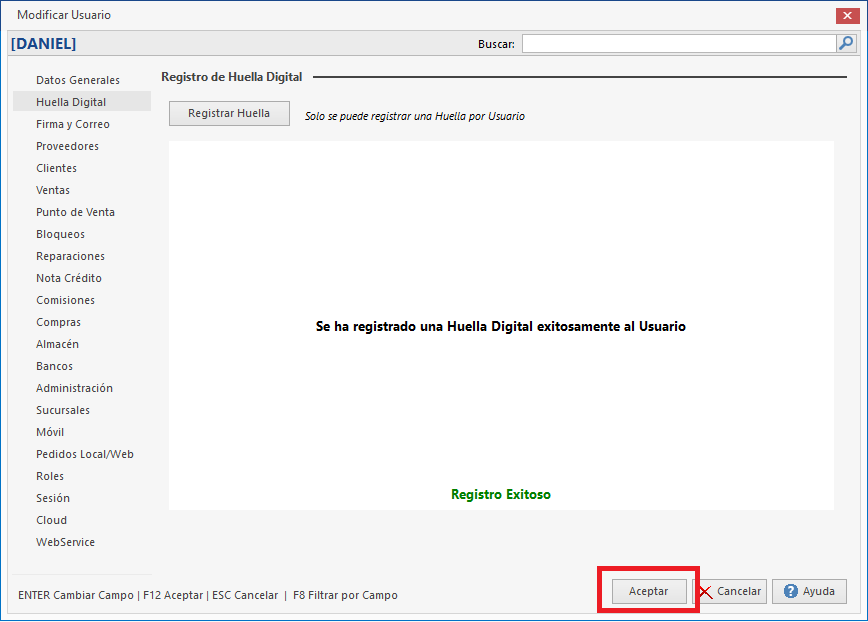
Task: Open the Comisiones section
Action: coord(65,300)
